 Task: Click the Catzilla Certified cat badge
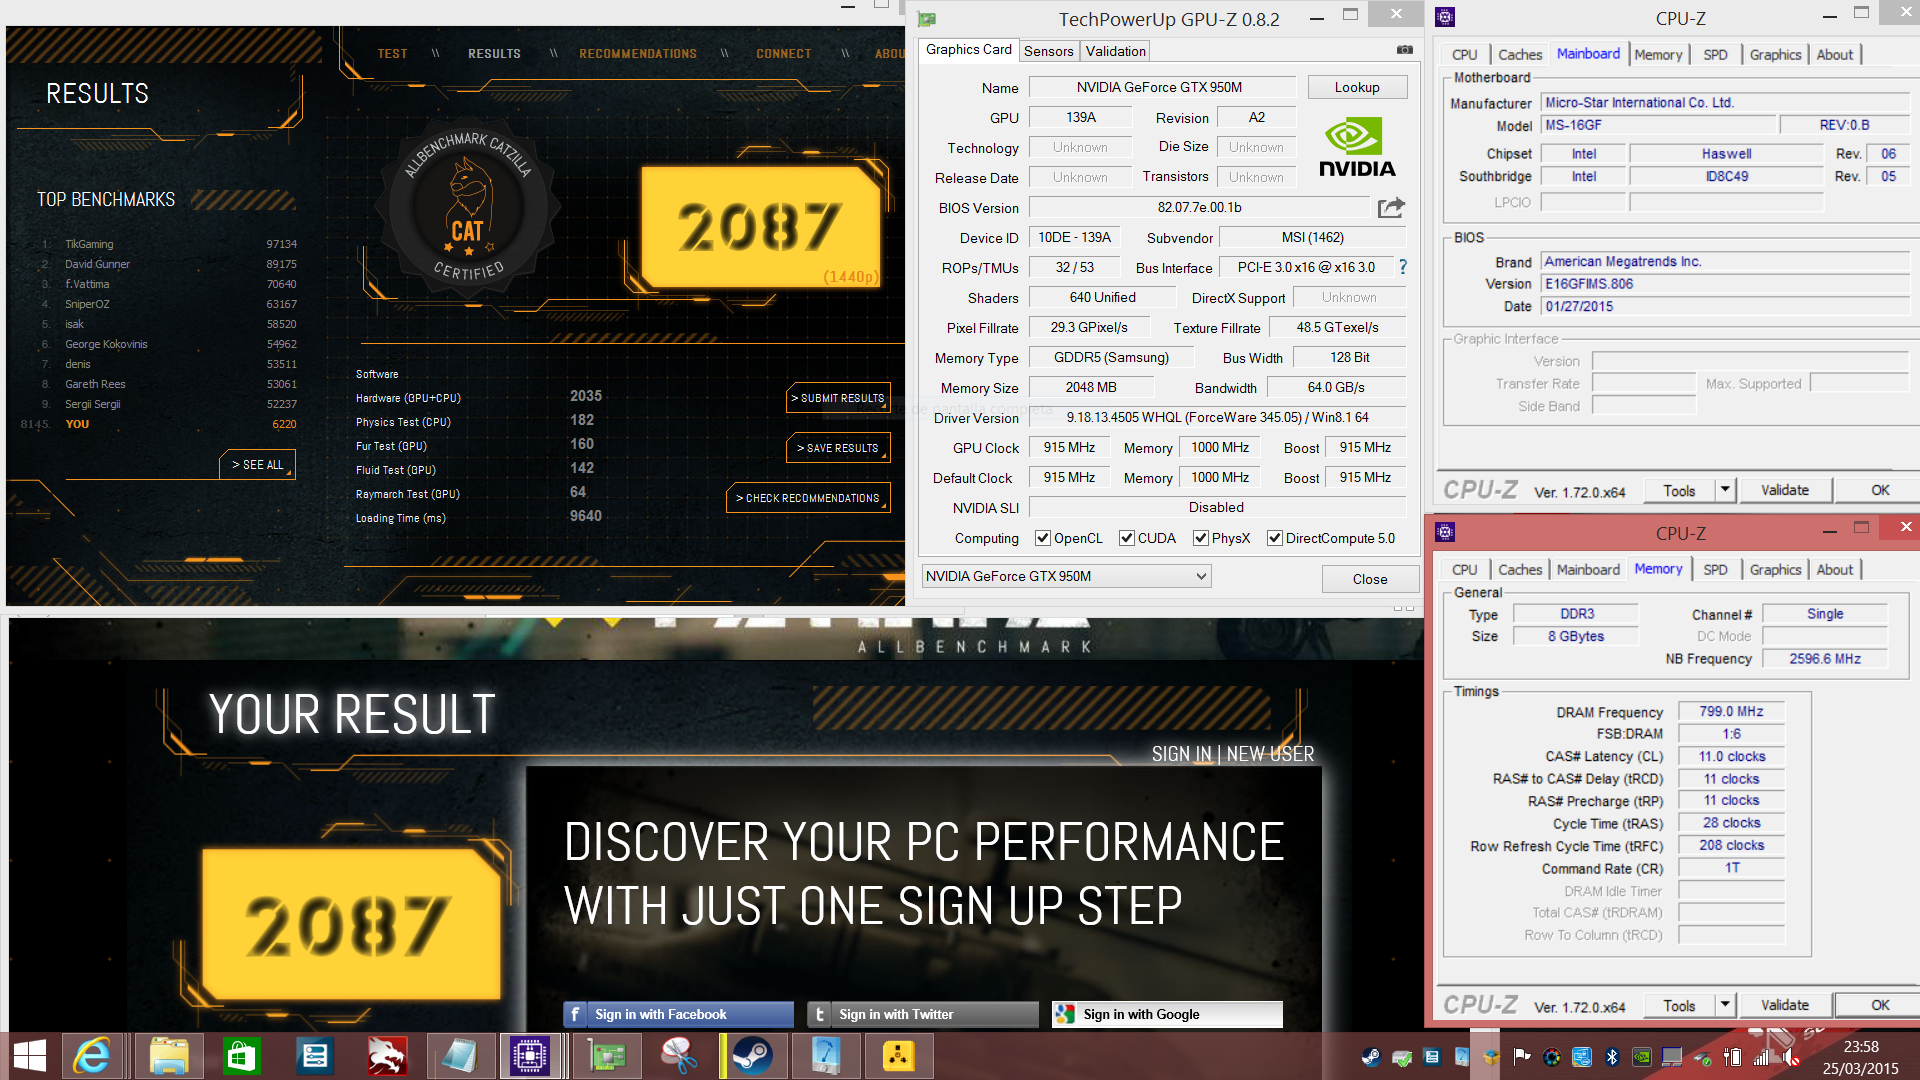tap(468, 208)
